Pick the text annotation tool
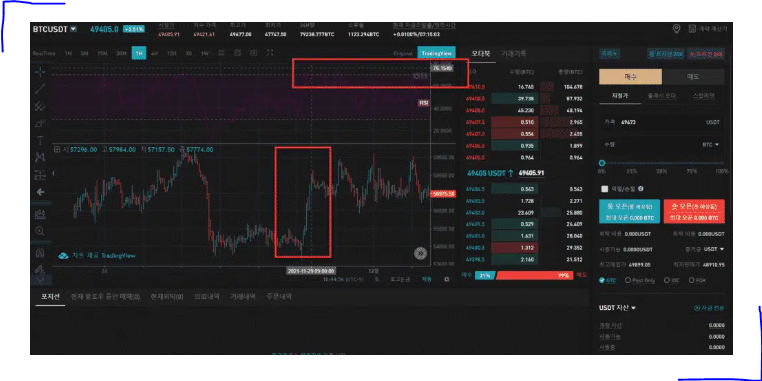The image size is (762, 381). pyautogui.click(x=40, y=140)
